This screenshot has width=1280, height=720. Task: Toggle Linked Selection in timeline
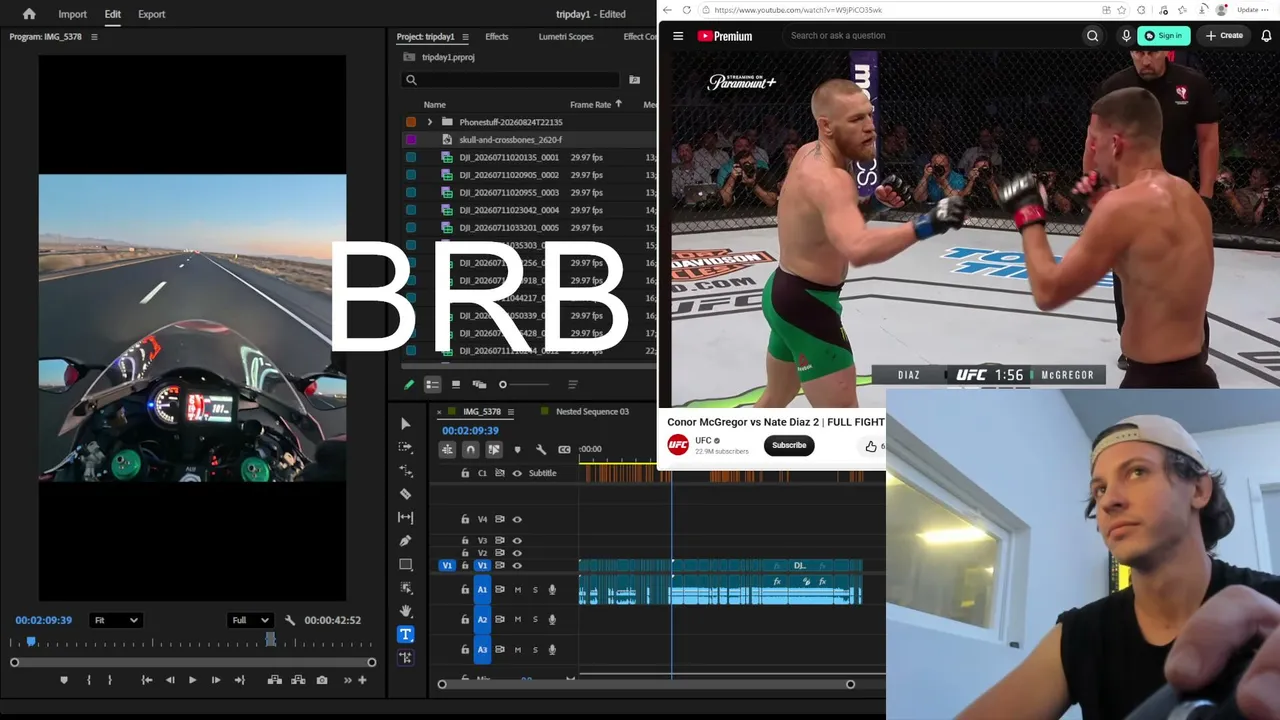point(494,450)
